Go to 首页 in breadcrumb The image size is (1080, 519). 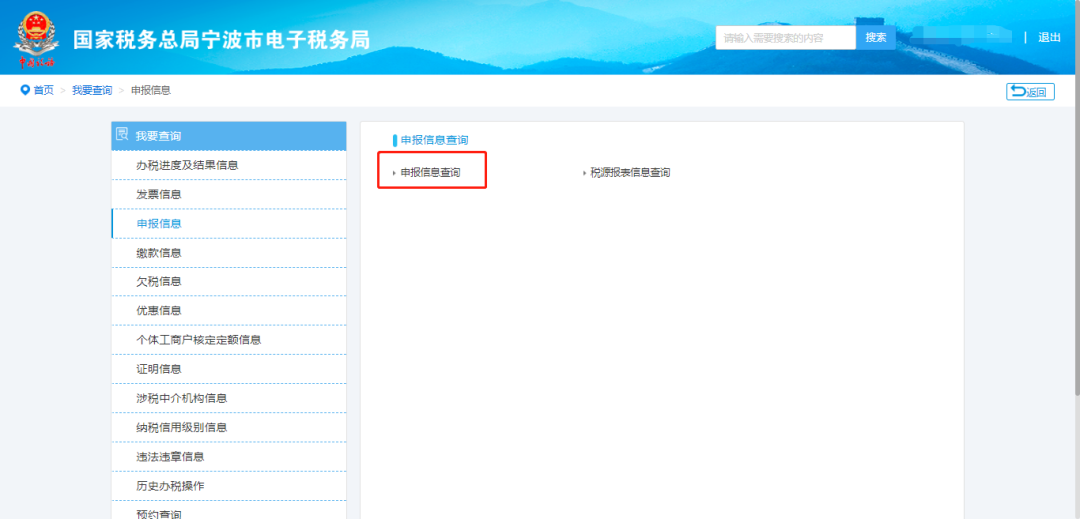pos(44,90)
